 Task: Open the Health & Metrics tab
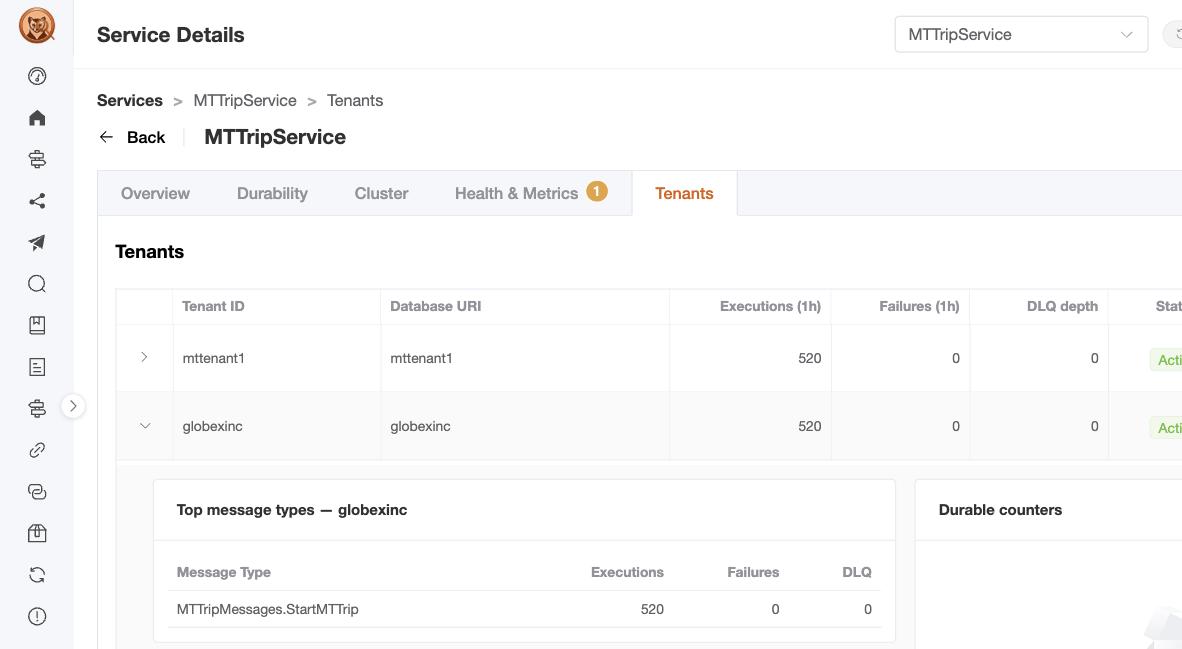516,194
